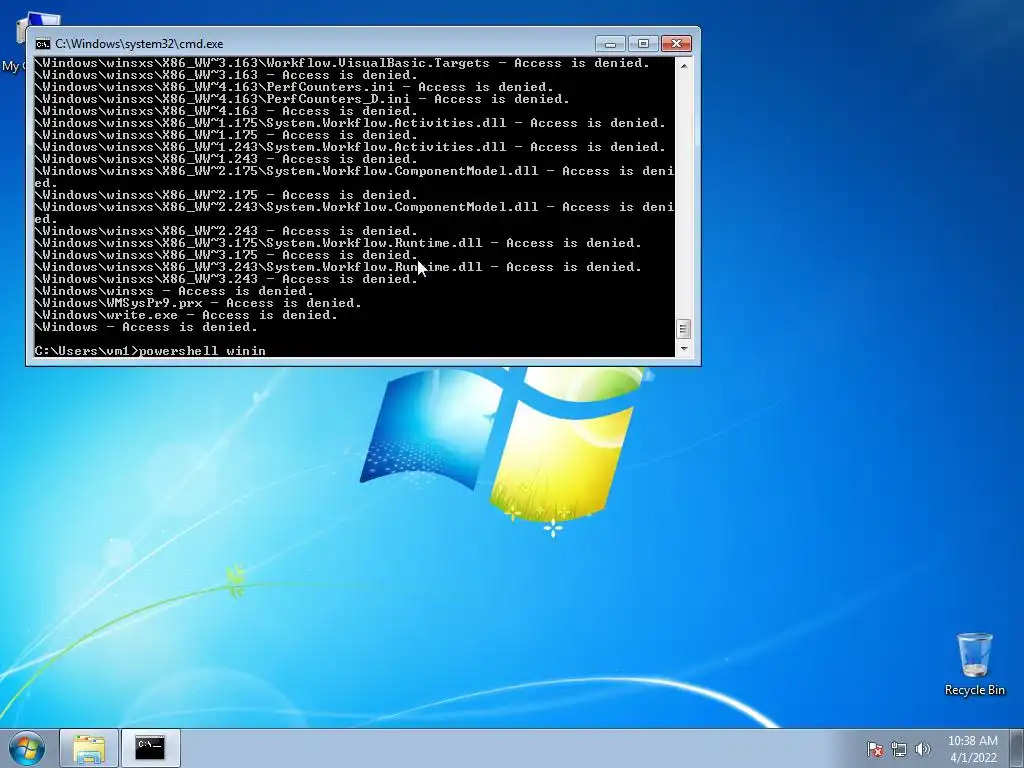Click the '\Windows - Access is denied.' line

click(x=146, y=327)
